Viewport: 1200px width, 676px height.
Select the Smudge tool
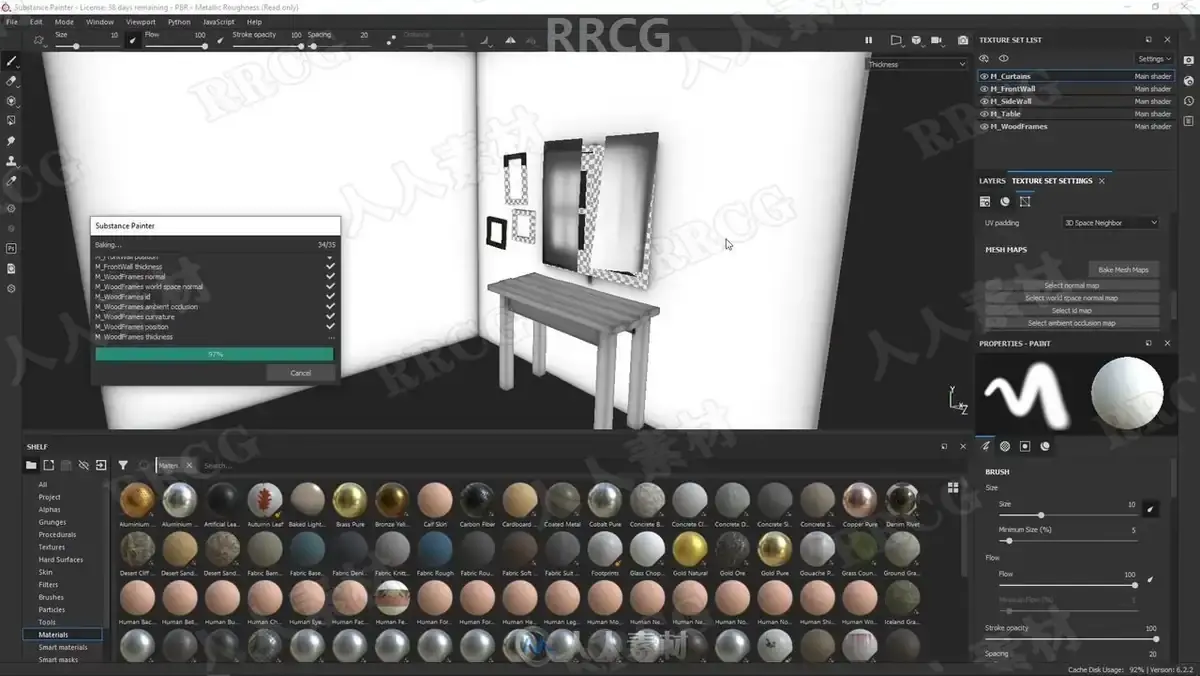(x=11, y=141)
